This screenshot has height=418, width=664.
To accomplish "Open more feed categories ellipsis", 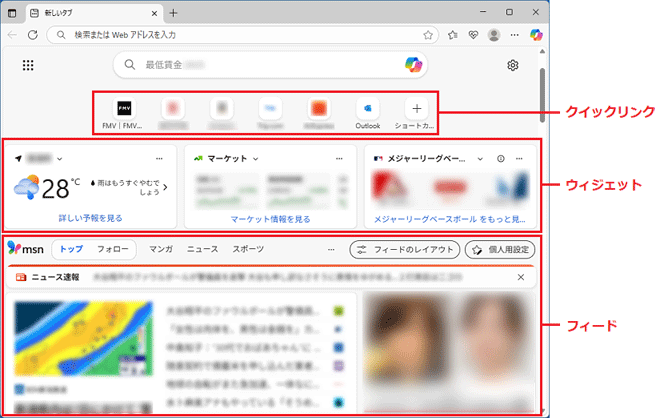I will tap(331, 249).
